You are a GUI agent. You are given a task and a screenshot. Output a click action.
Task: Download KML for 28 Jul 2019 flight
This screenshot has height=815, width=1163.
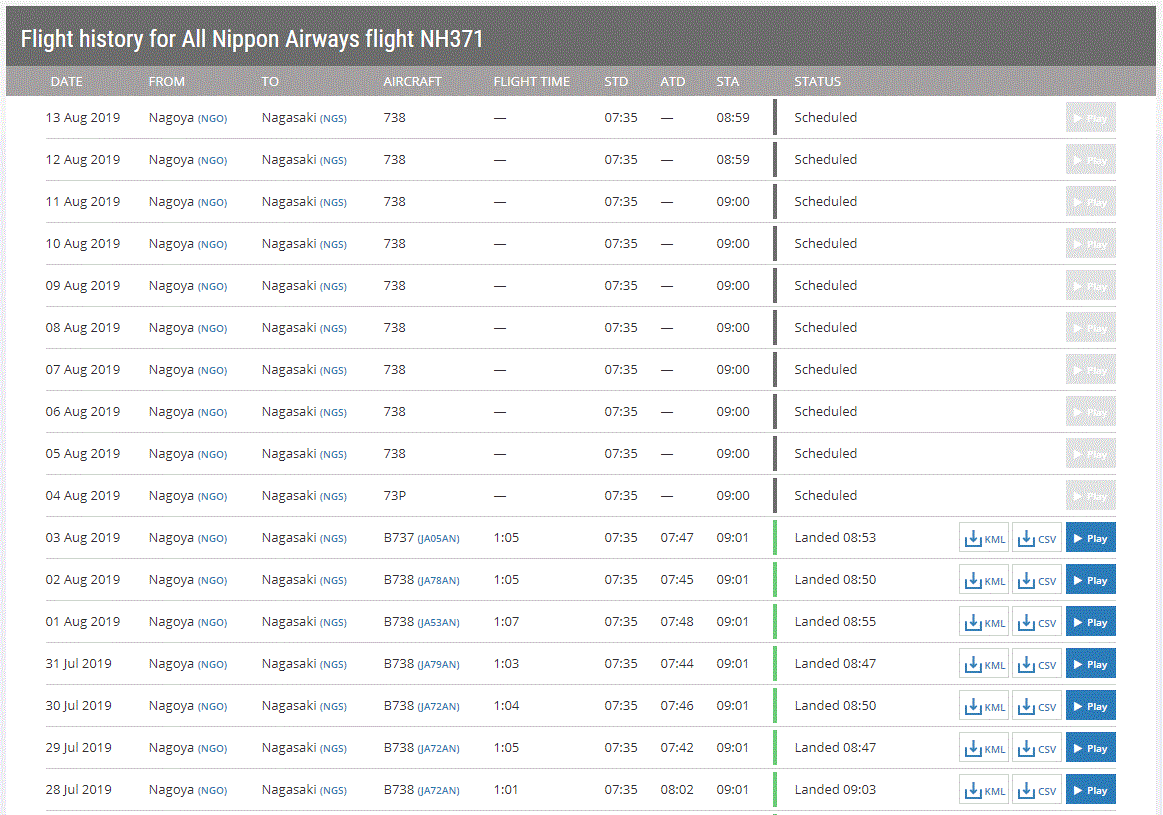point(984,791)
